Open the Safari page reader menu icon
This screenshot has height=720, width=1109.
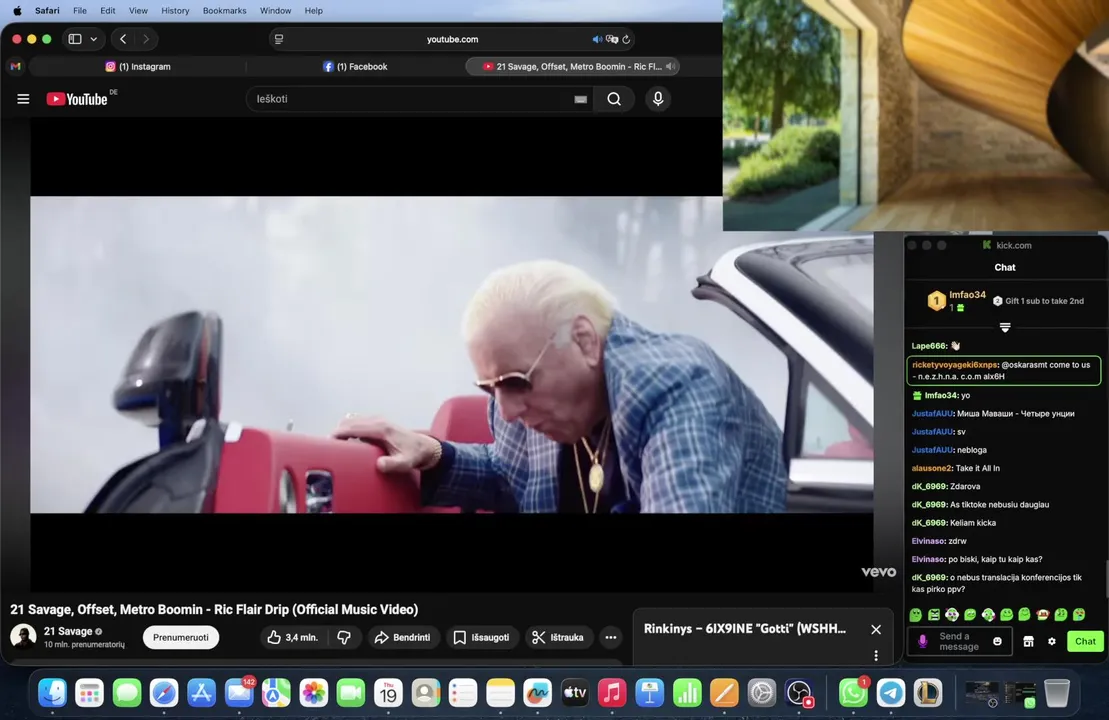coord(279,39)
